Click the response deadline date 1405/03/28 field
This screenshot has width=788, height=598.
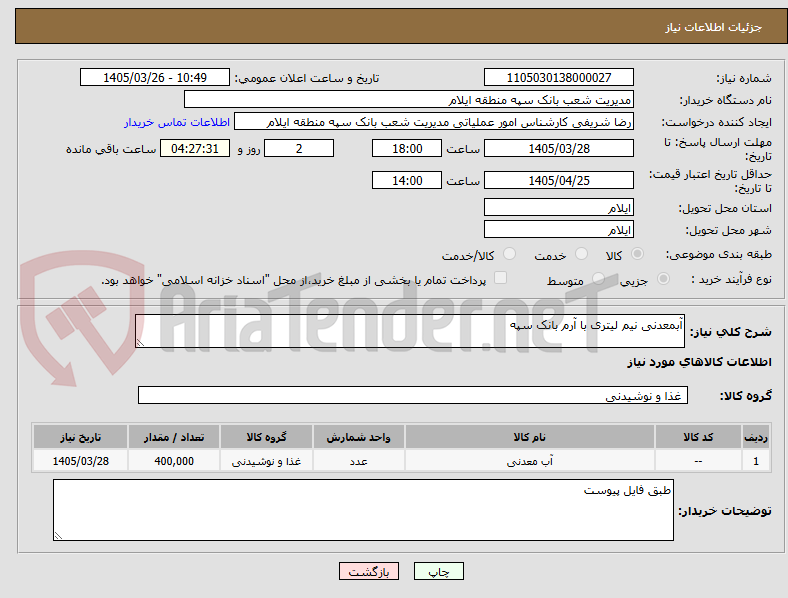[x=559, y=148]
